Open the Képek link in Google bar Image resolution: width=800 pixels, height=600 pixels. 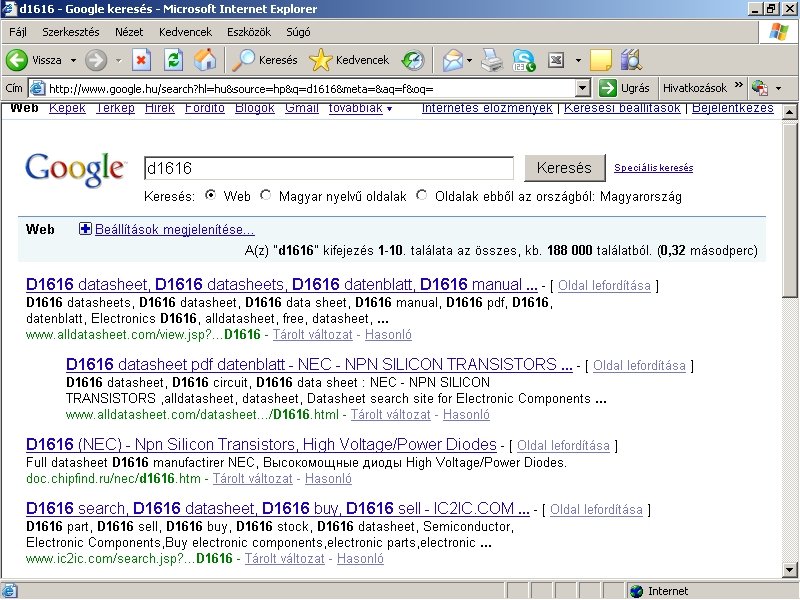(67, 108)
